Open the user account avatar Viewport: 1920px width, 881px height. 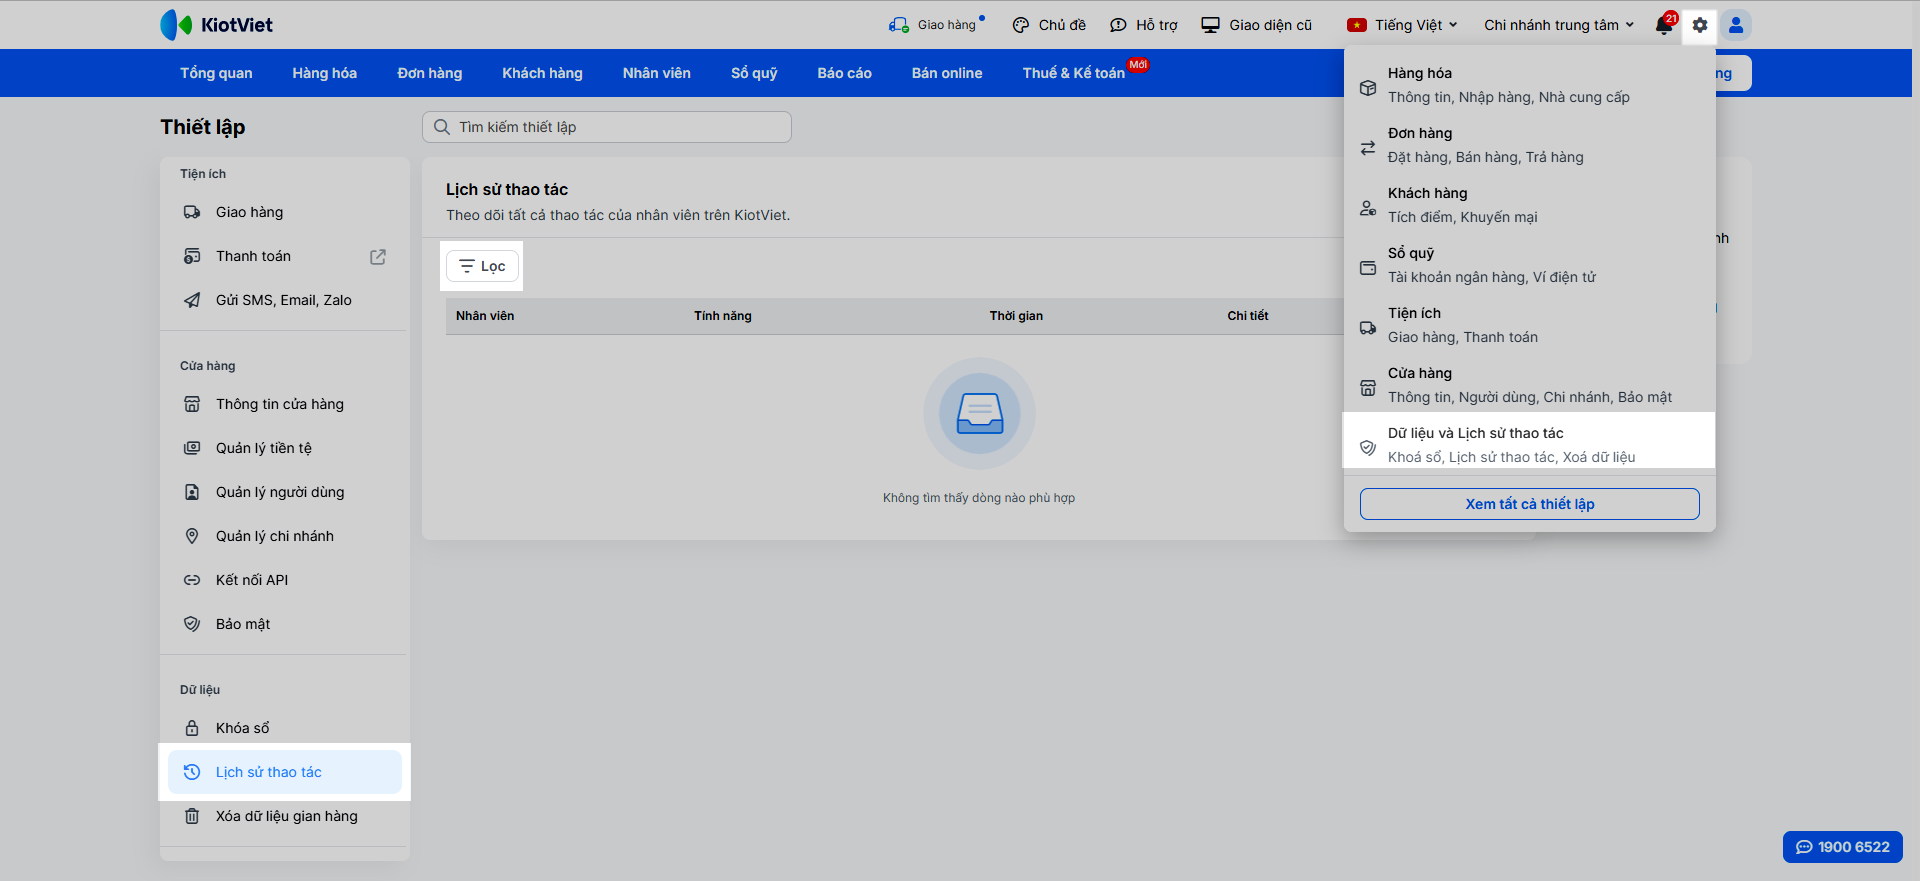(x=1736, y=25)
